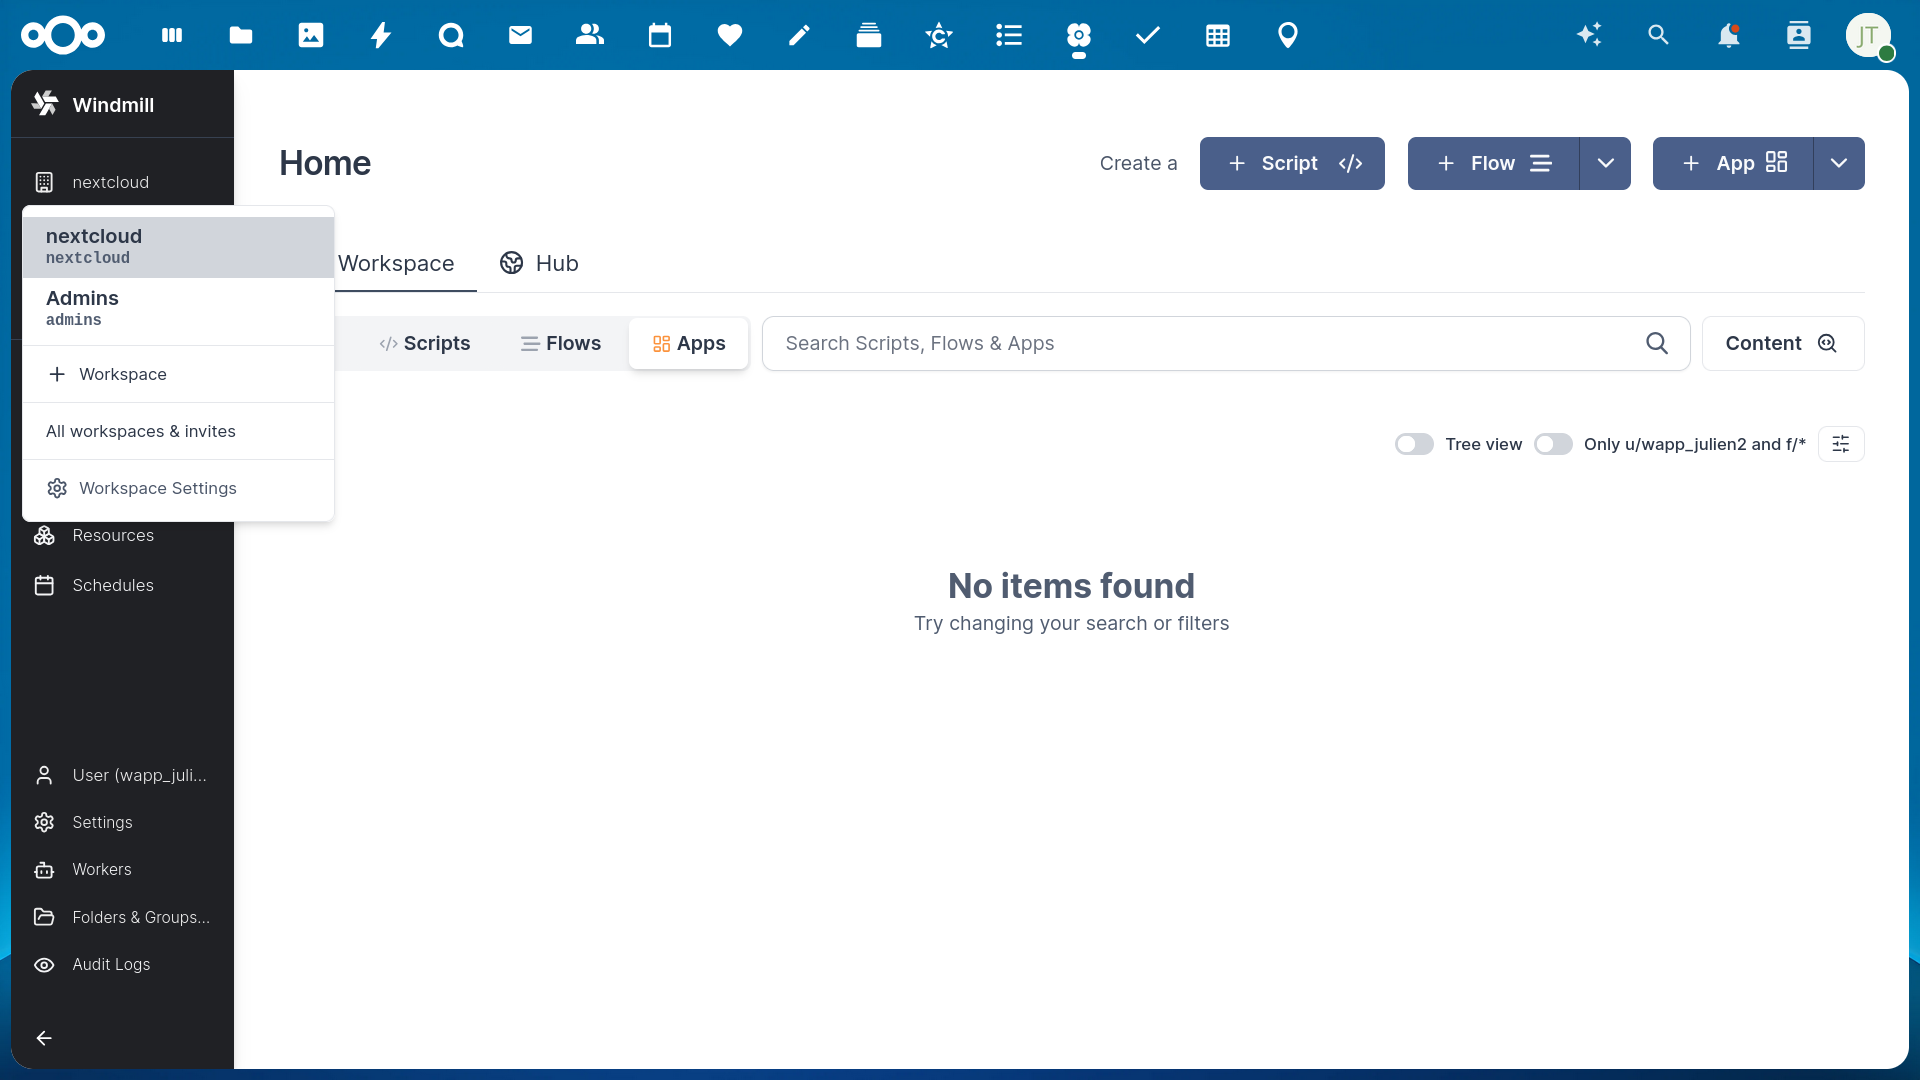Open the Nextcloud Assistant sparkles icon
The width and height of the screenshot is (1920, 1080).
1589,35
